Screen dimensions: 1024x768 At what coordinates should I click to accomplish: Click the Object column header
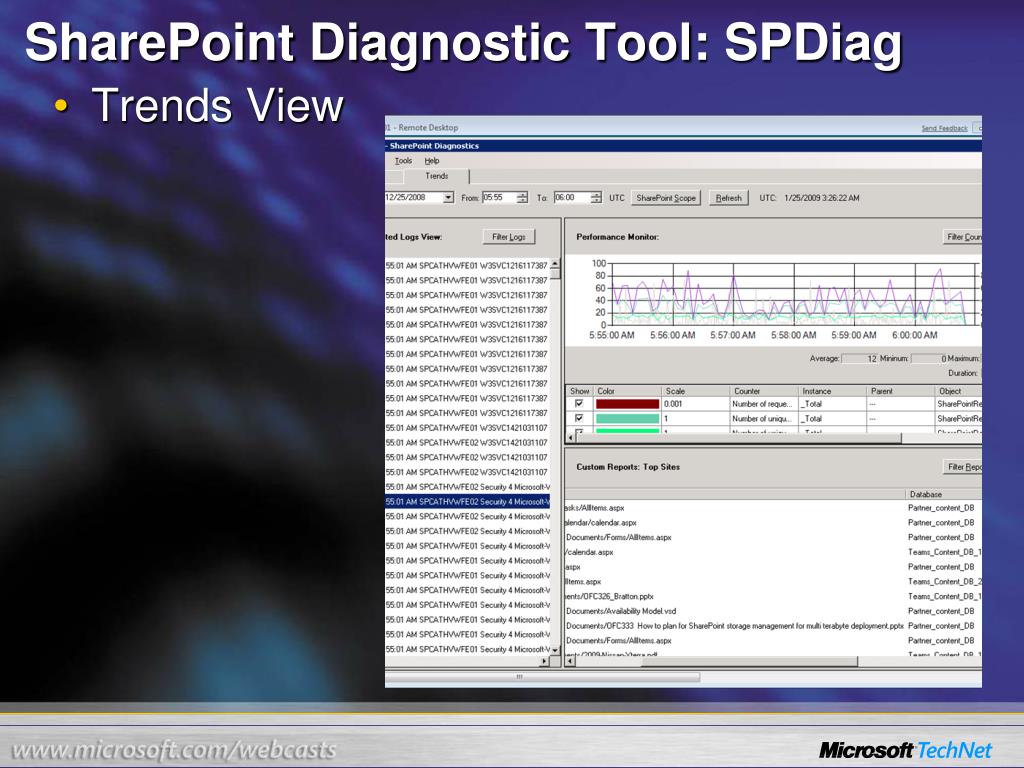coord(959,391)
